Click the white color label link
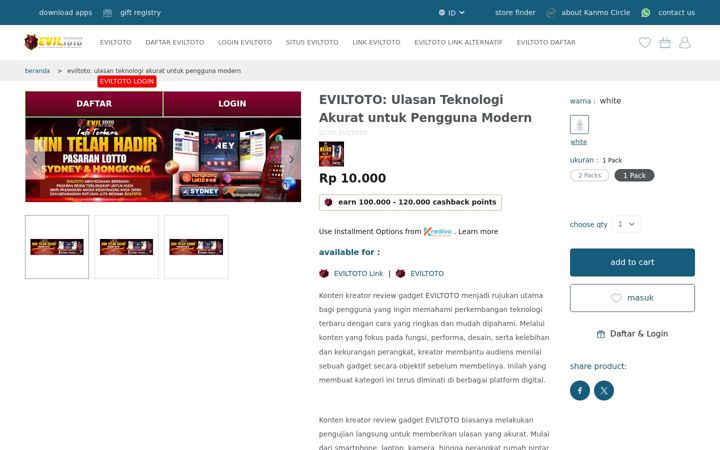The image size is (720, 450). 578,142
